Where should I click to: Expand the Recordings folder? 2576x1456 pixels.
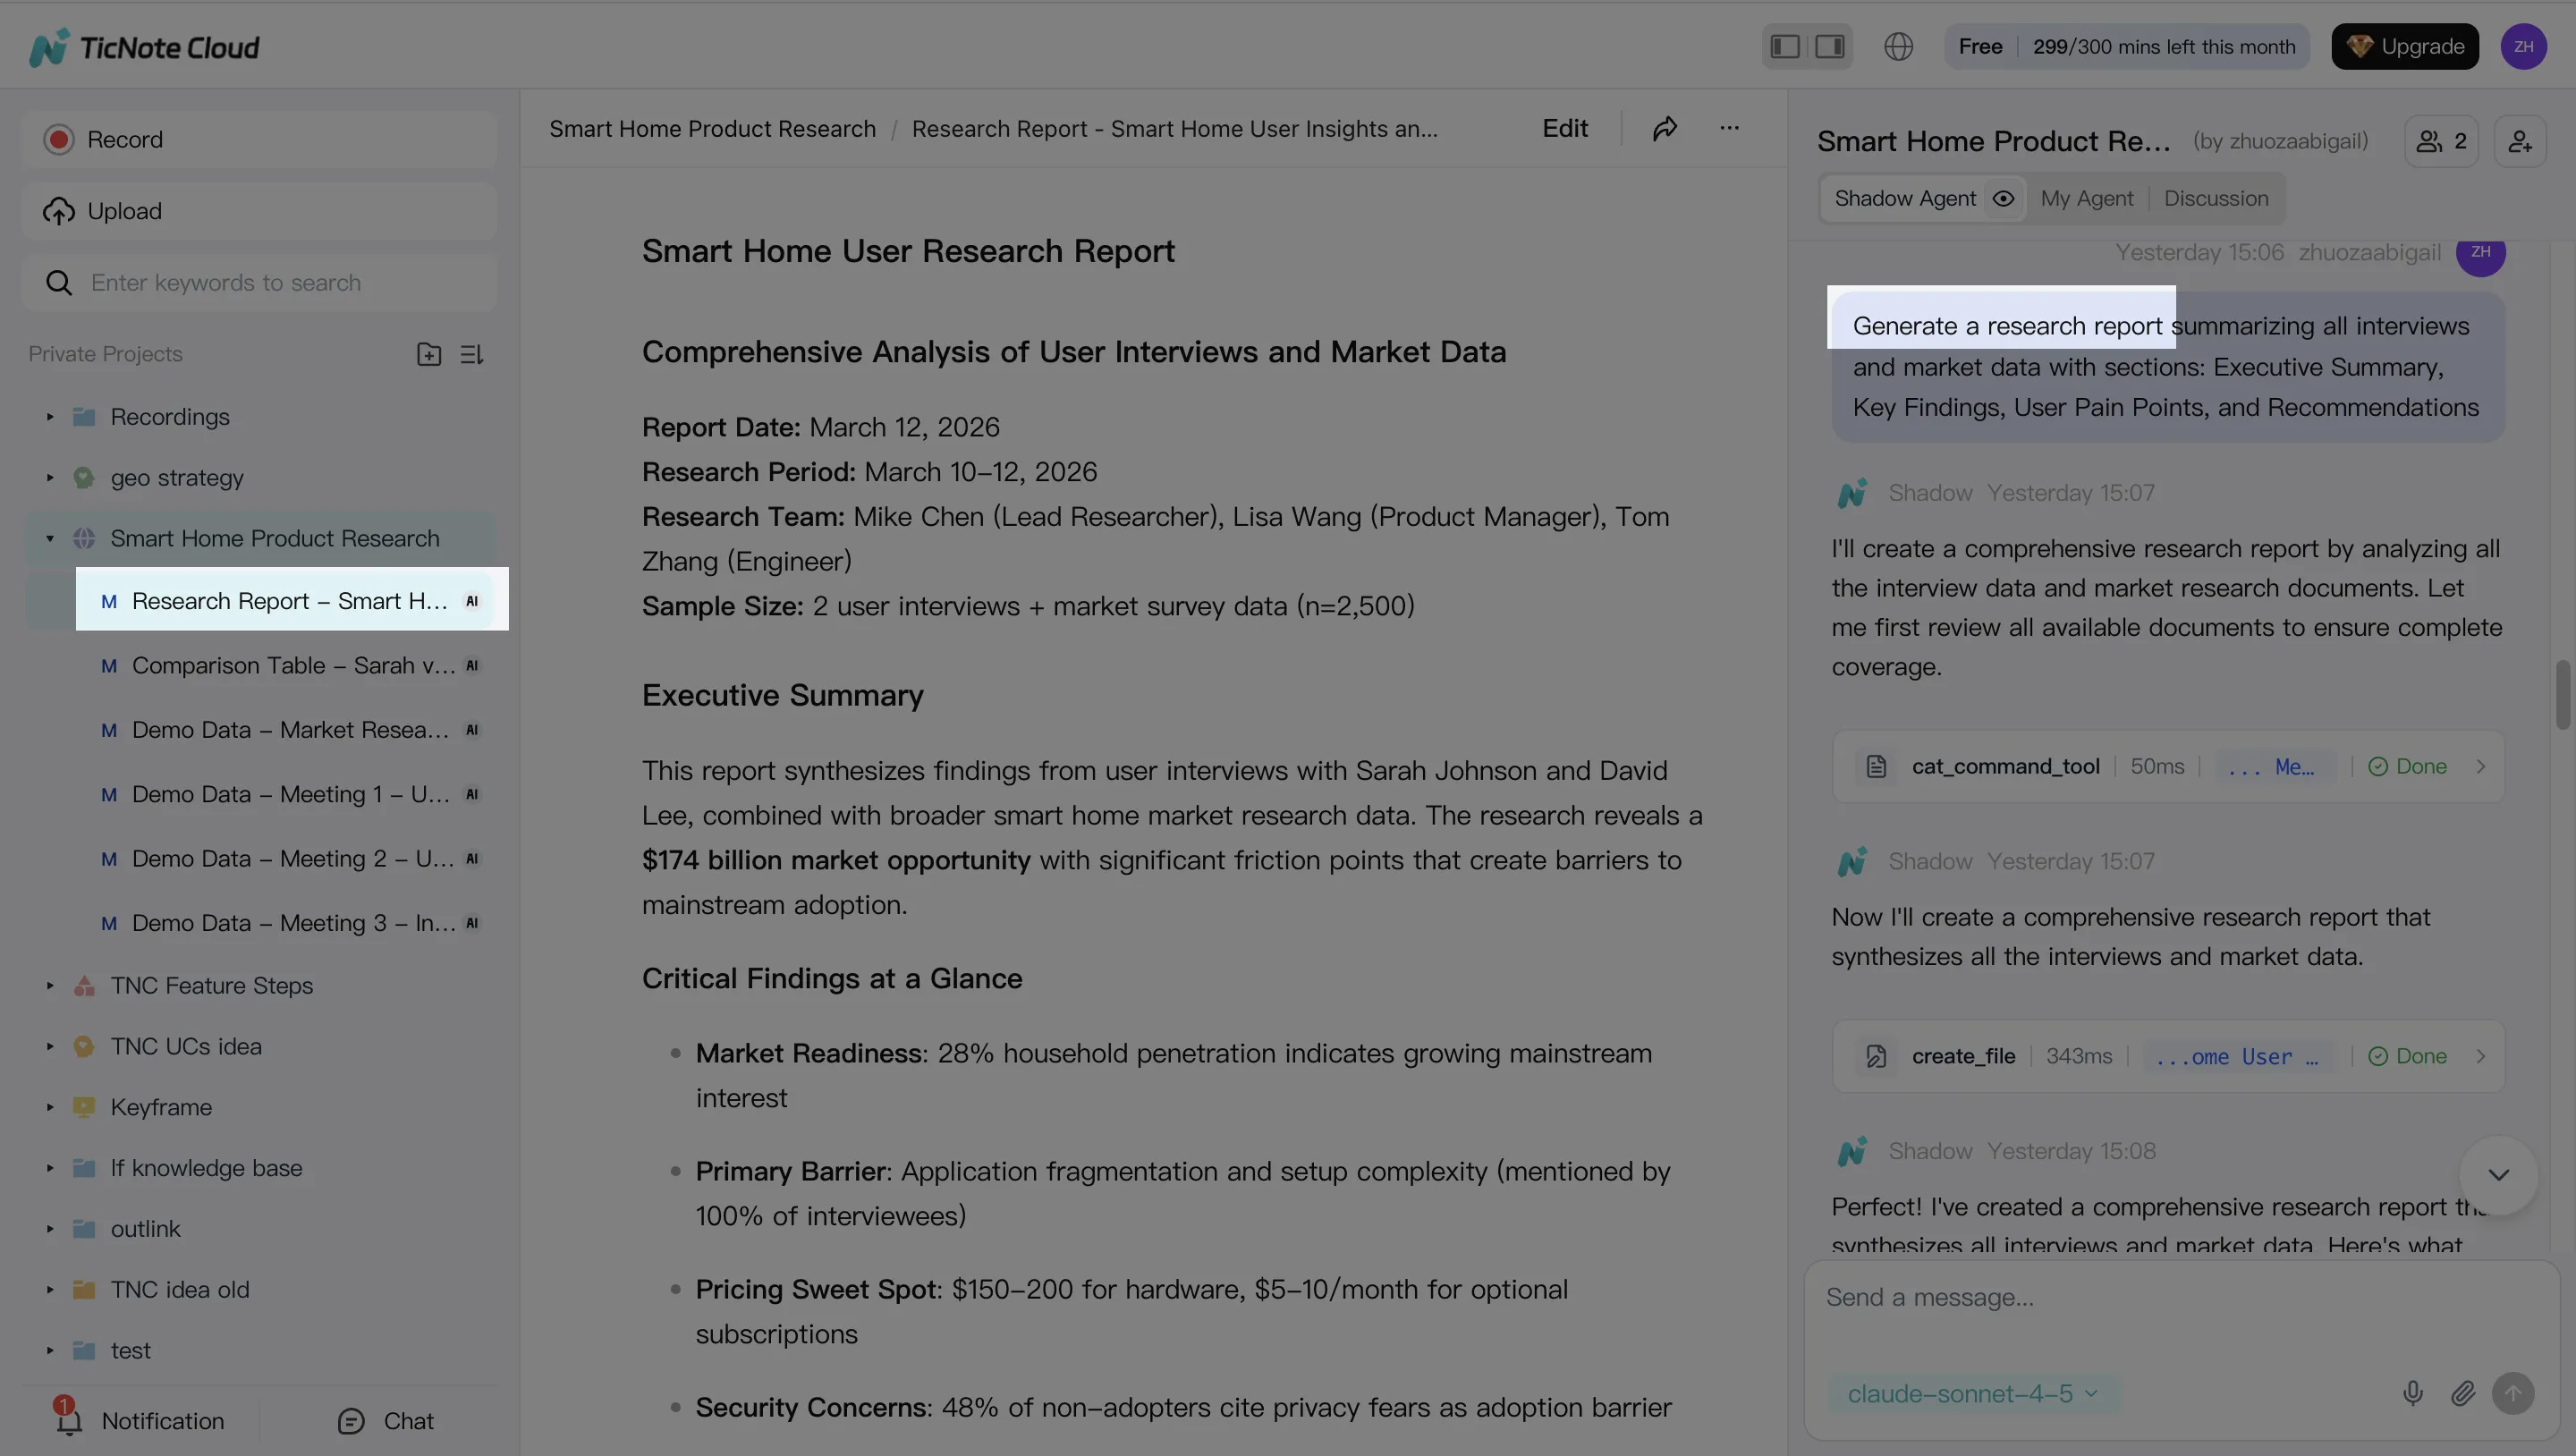pyautogui.click(x=50, y=417)
